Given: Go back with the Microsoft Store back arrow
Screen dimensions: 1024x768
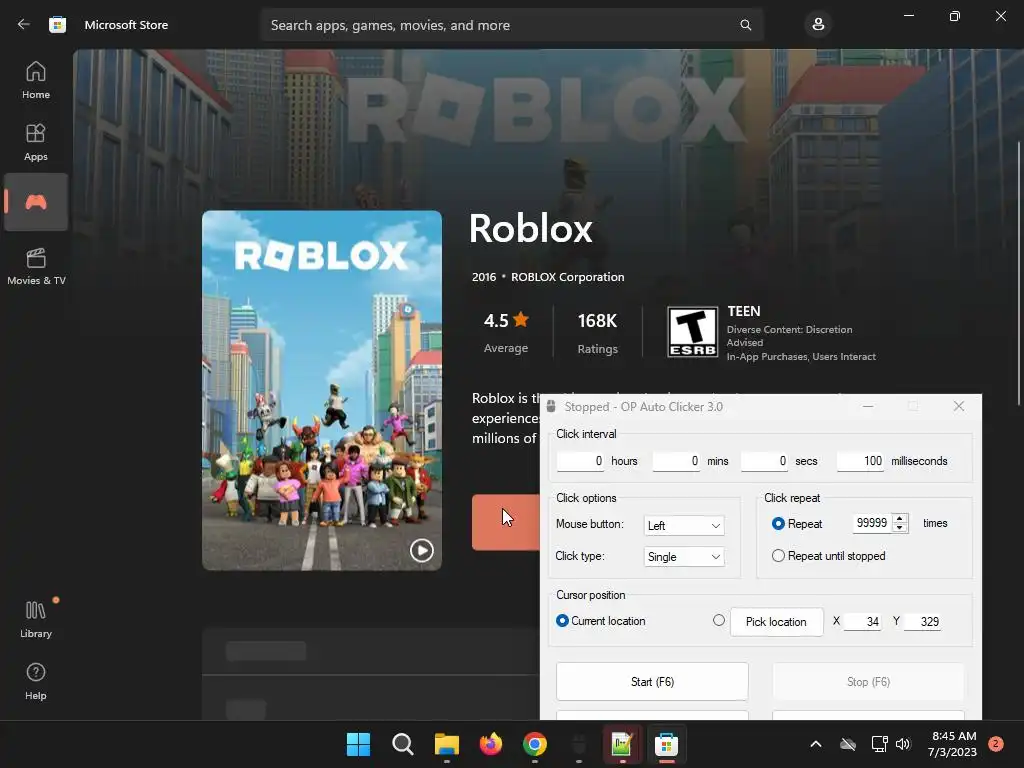Looking at the screenshot, I should 24,24.
